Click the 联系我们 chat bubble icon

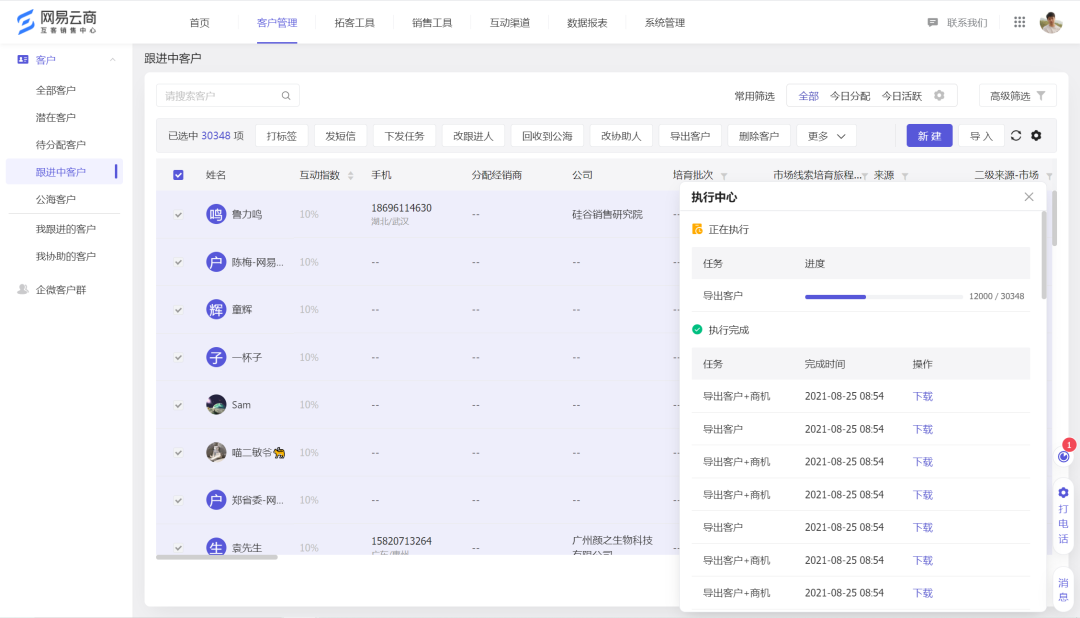tap(933, 22)
